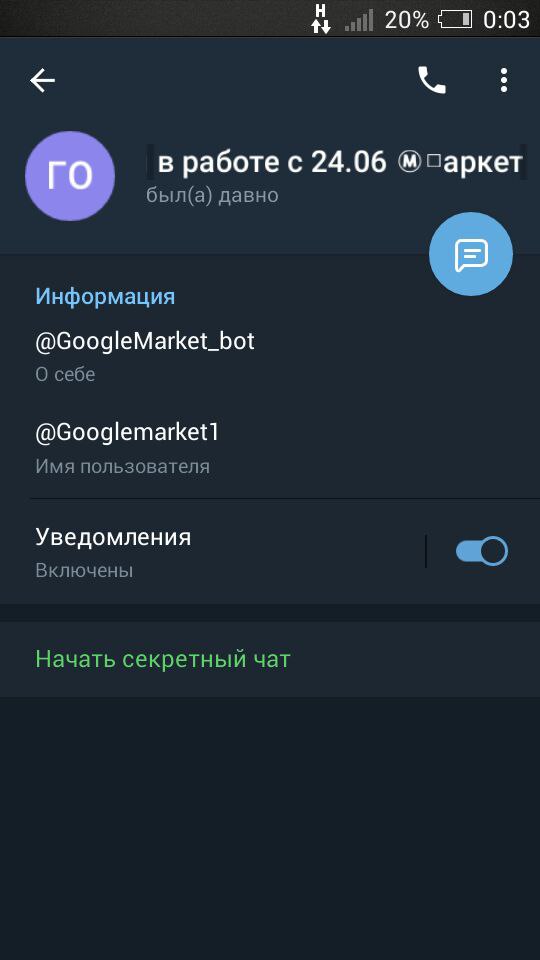Tap the Информация section header
This screenshot has width=540, height=960.
coord(105,296)
